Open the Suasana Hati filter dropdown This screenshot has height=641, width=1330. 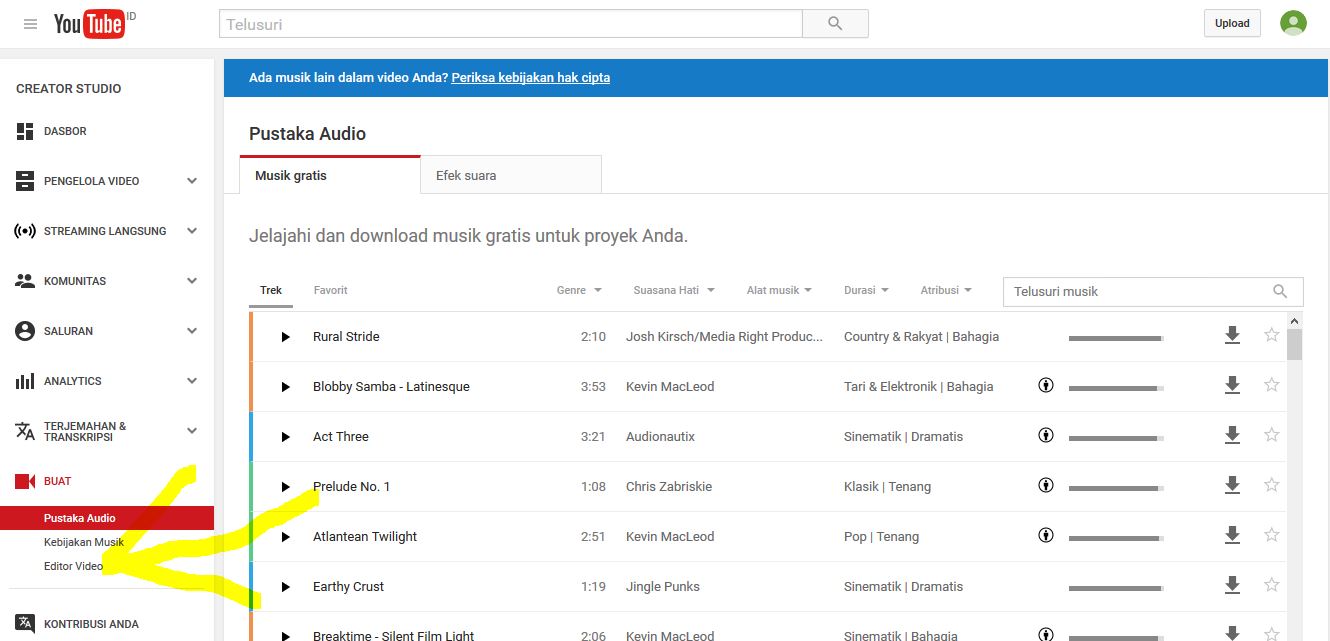pos(674,290)
